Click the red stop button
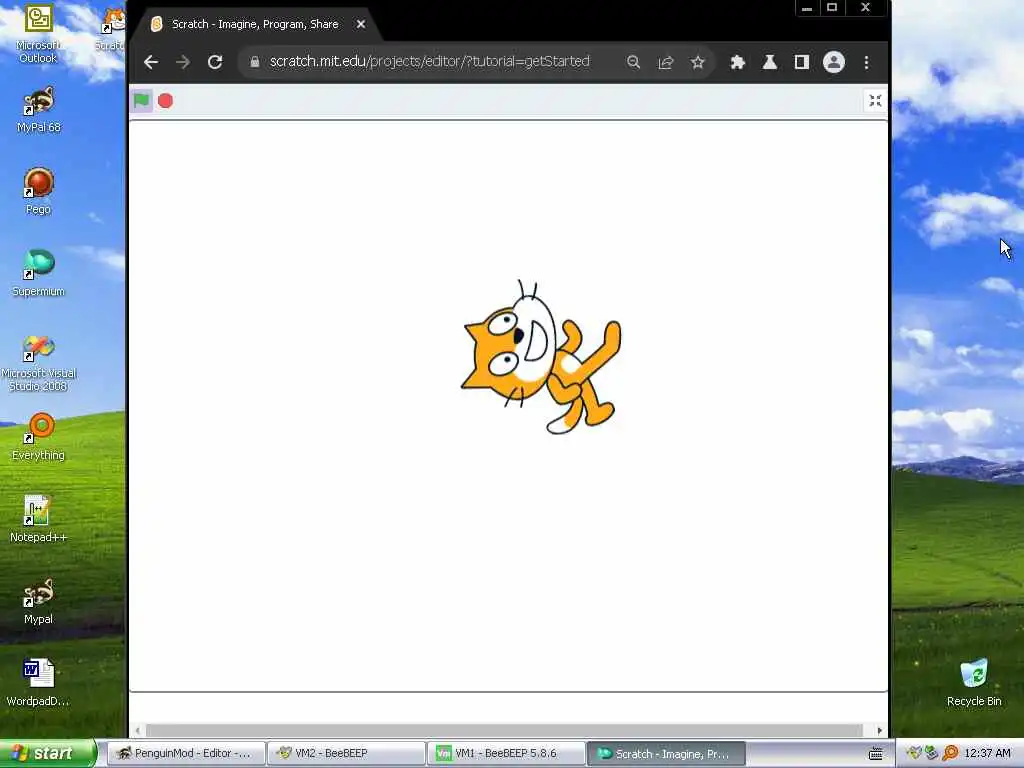 [x=165, y=101]
